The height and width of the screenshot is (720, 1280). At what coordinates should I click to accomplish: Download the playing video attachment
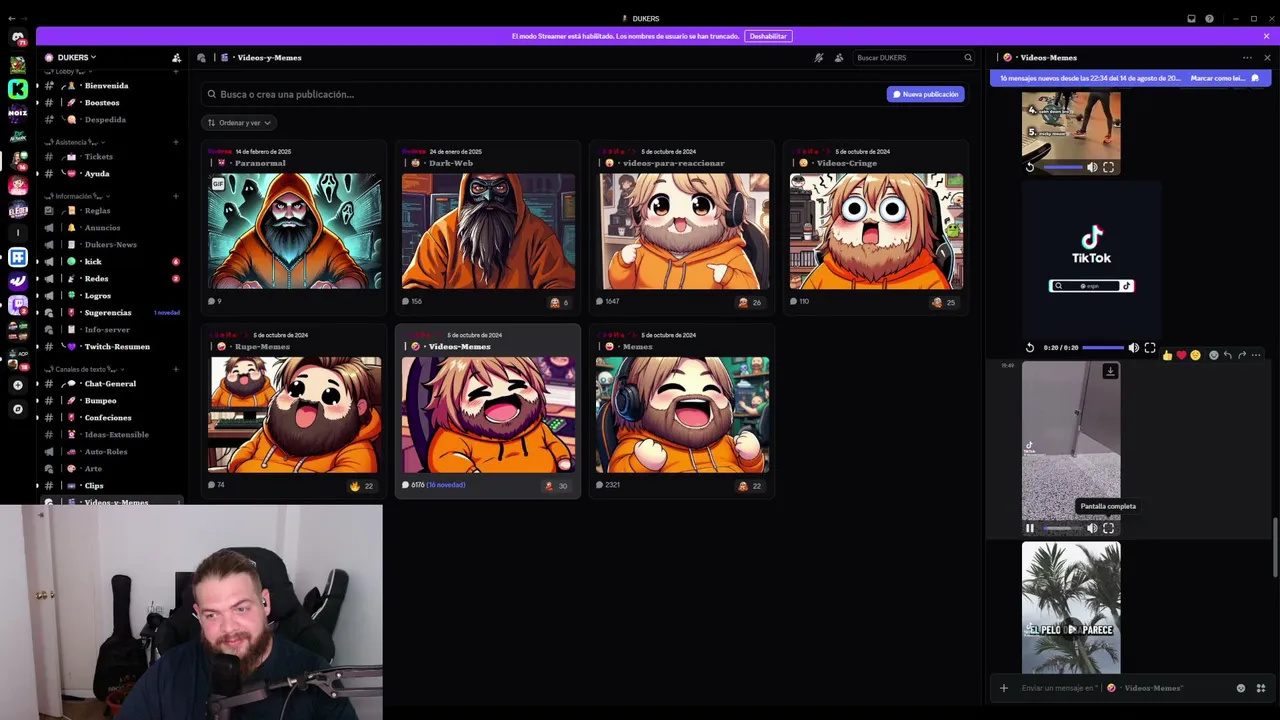pyautogui.click(x=1110, y=371)
